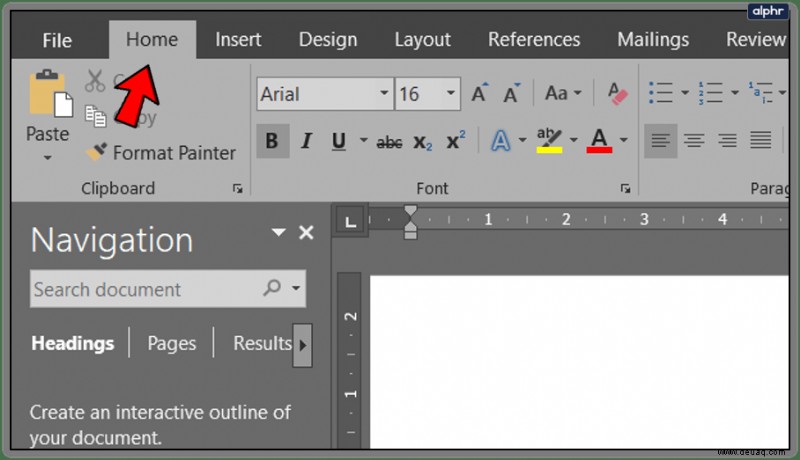Apply yellow text highlight color
Screen dimensions: 800x460
coord(549,140)
